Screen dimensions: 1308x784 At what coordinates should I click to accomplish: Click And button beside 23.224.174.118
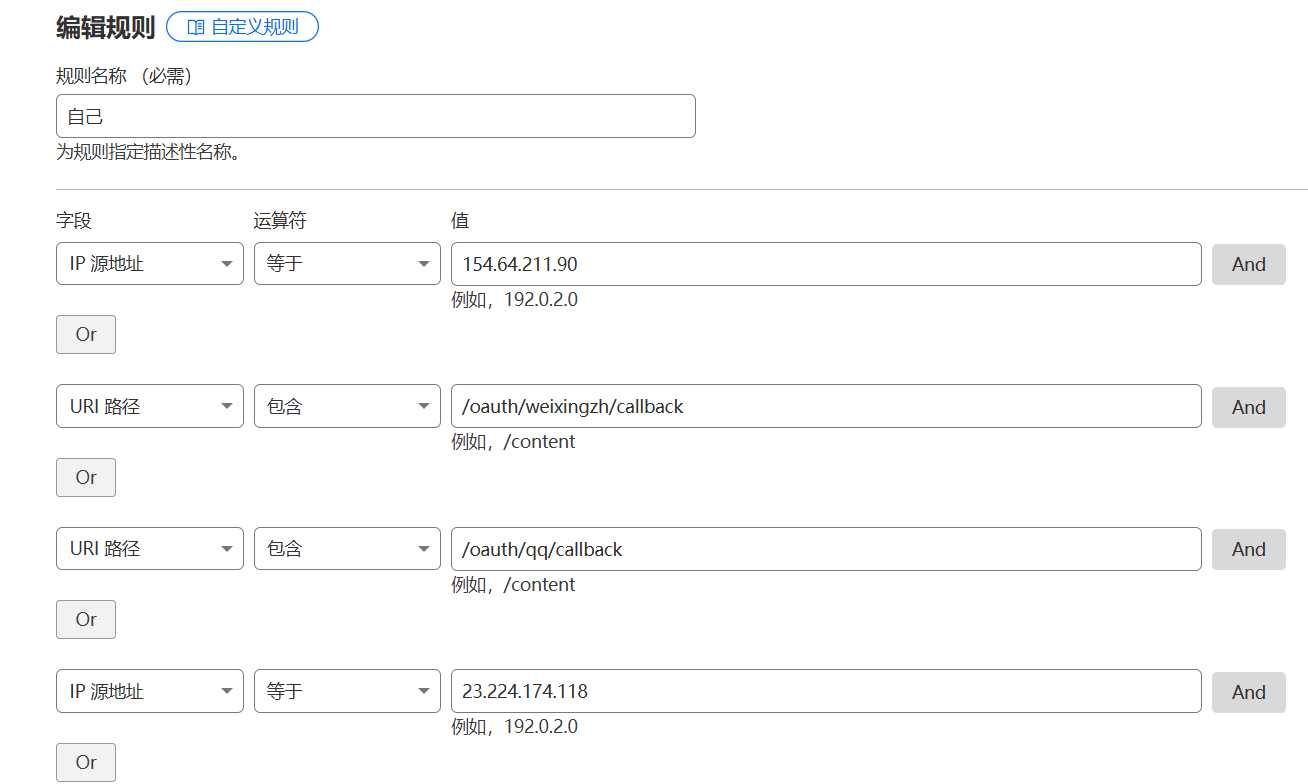point(1249,692)
